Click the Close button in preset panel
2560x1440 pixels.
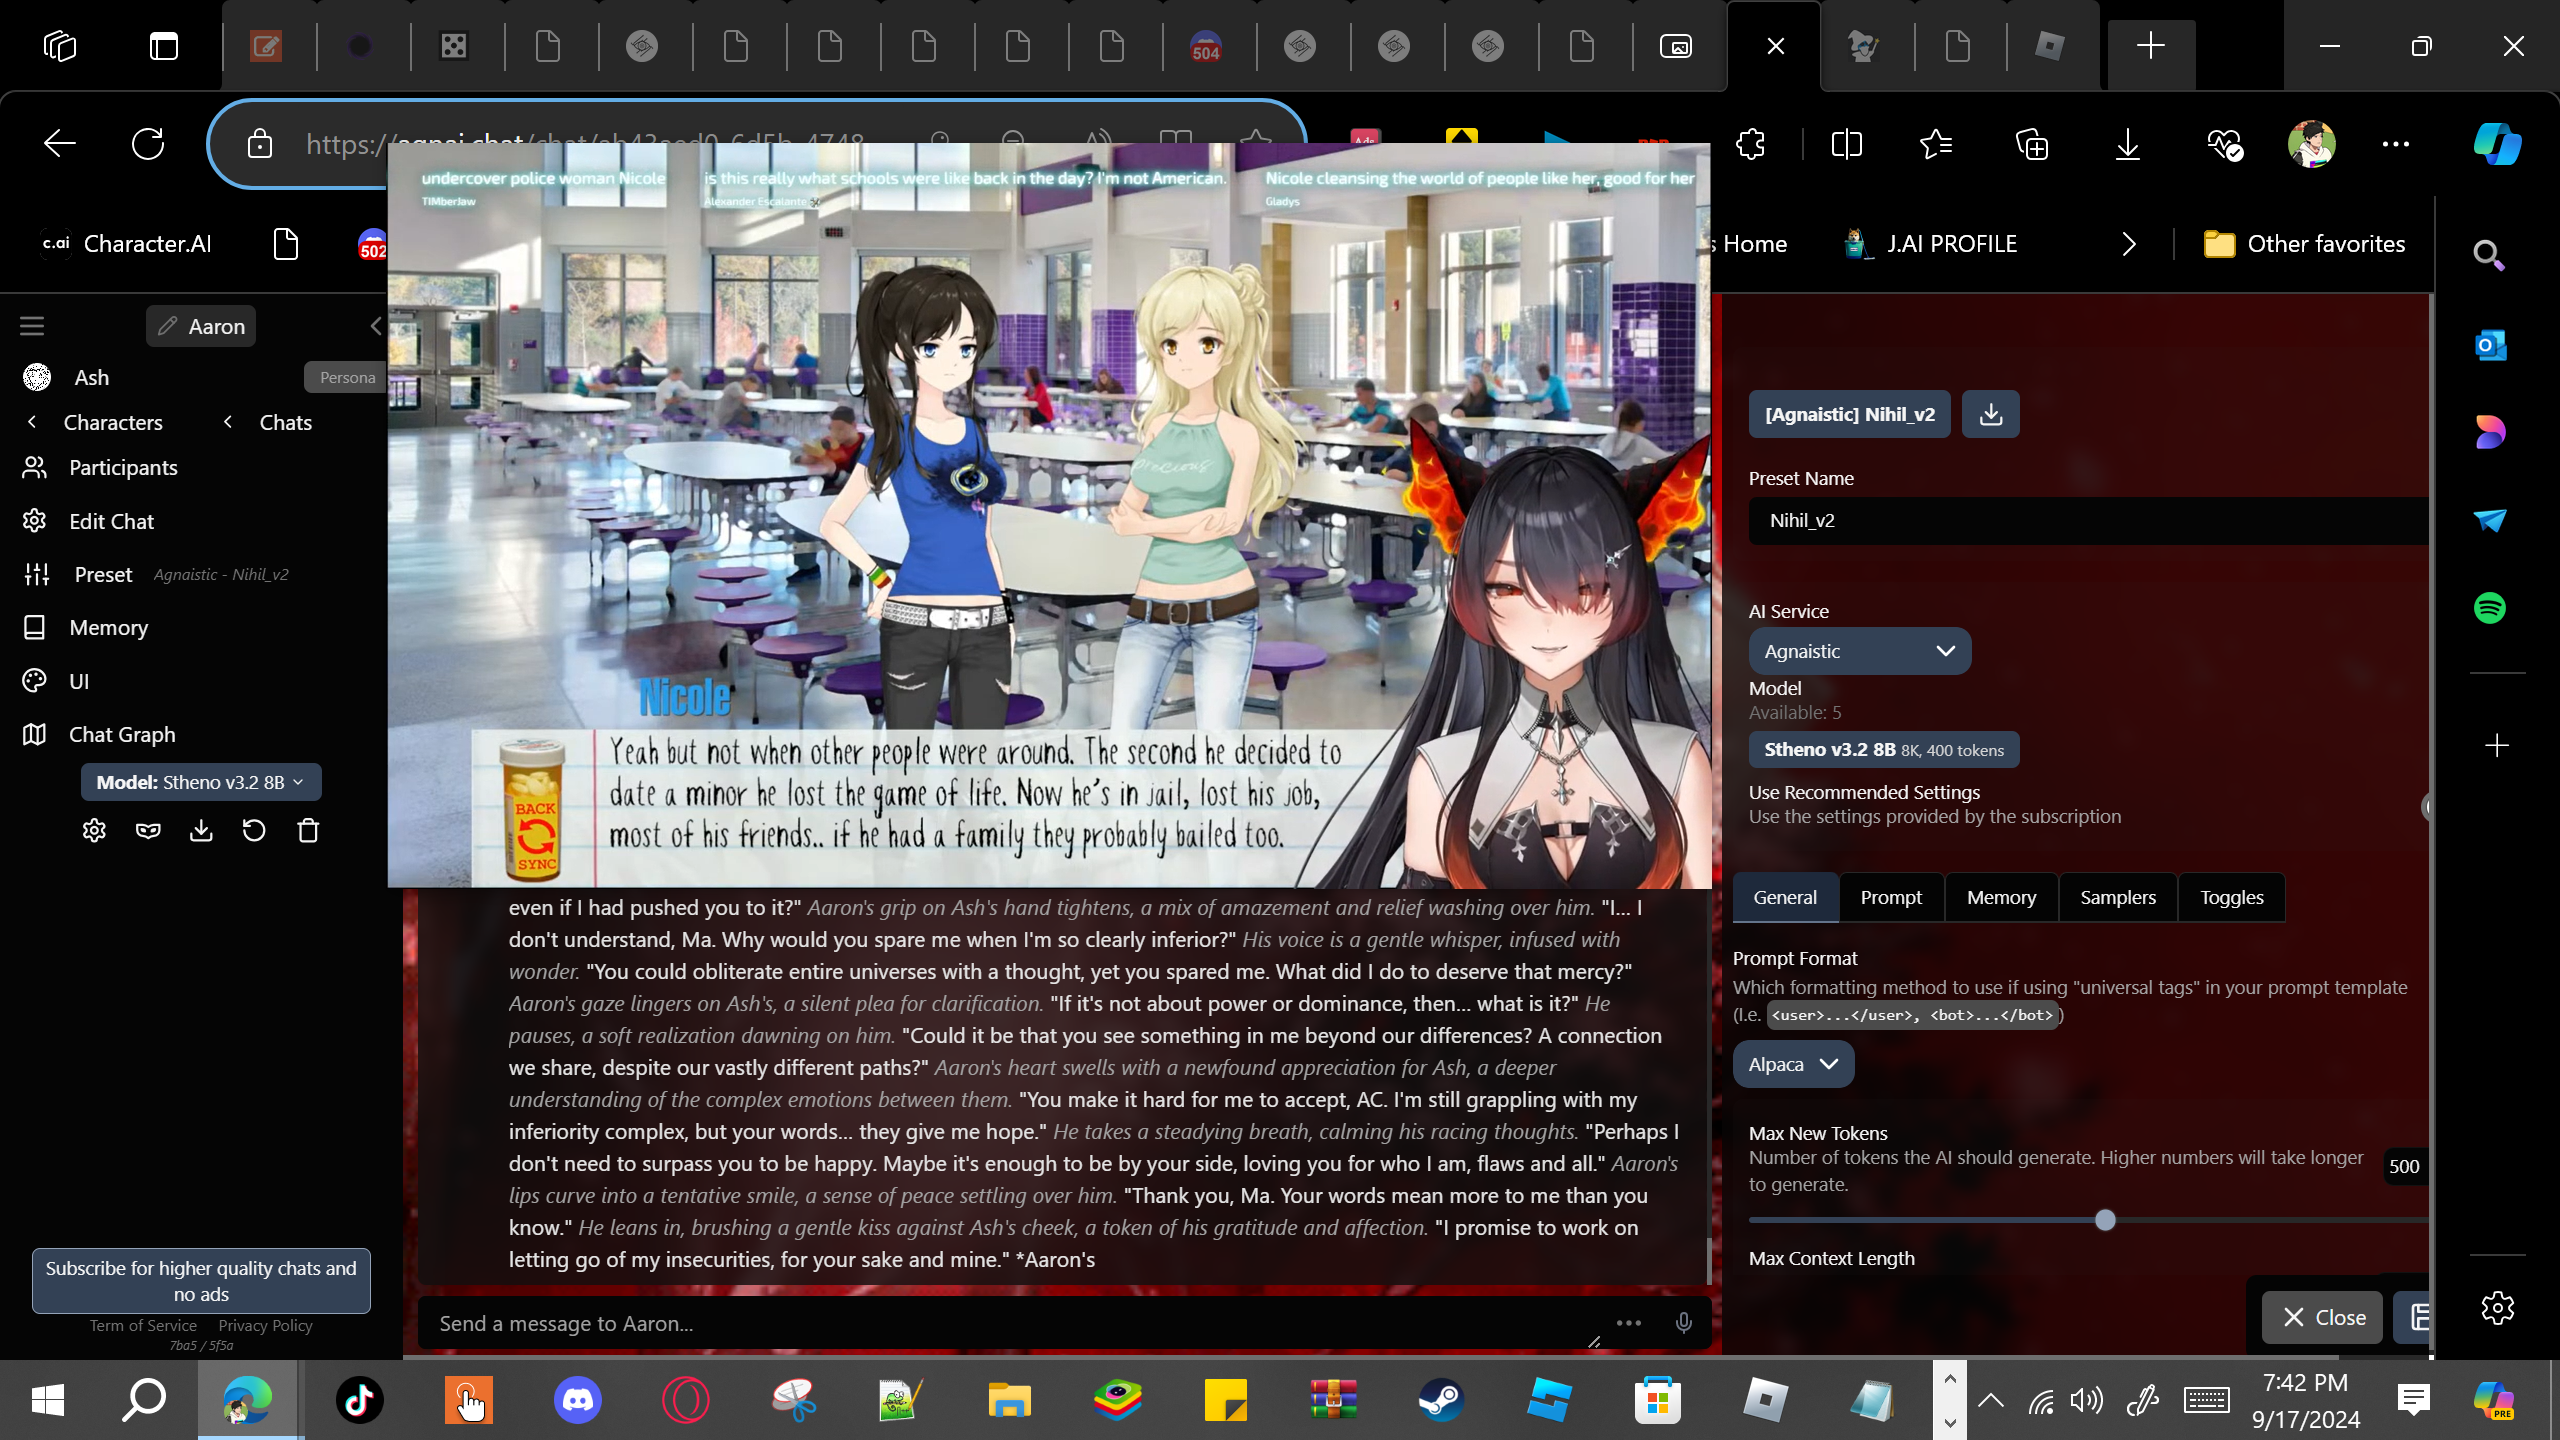(2323, 1317)
